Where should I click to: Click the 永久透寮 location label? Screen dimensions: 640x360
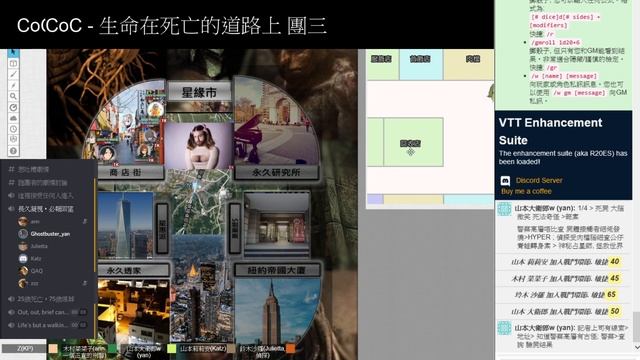(133, 270)
